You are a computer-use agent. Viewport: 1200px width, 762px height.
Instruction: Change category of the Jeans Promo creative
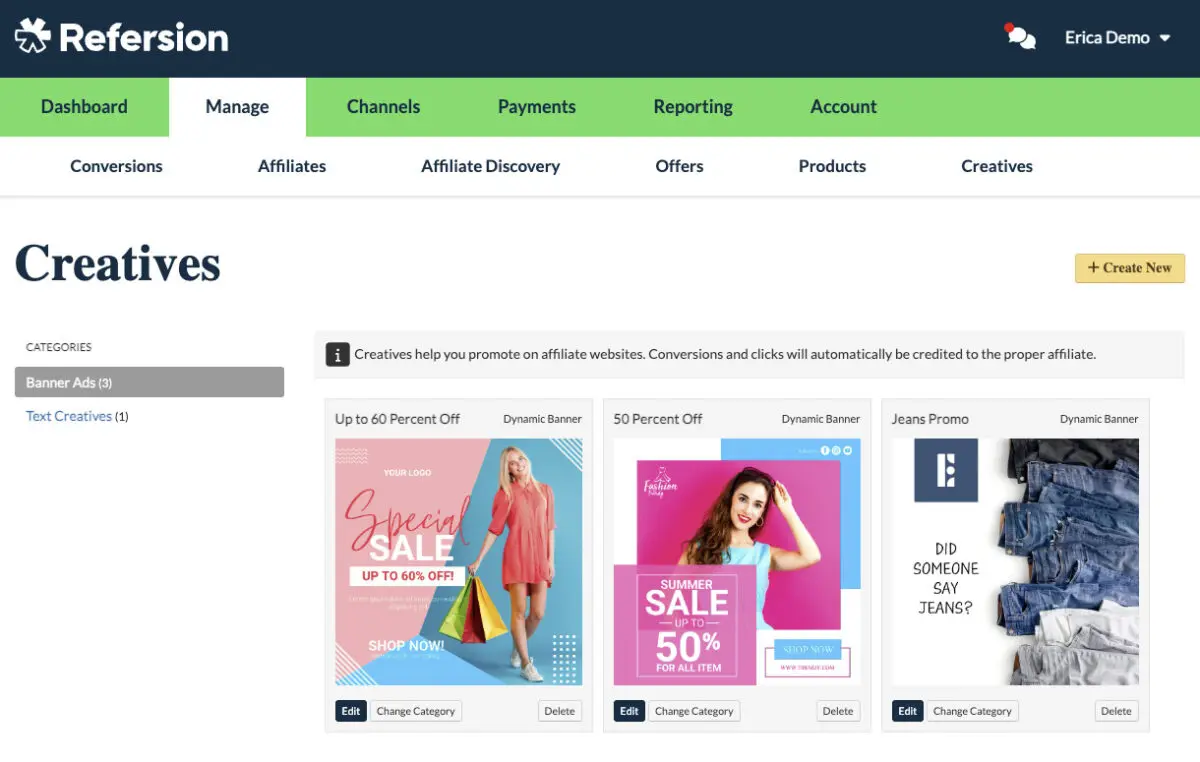(x=972, y=711)
